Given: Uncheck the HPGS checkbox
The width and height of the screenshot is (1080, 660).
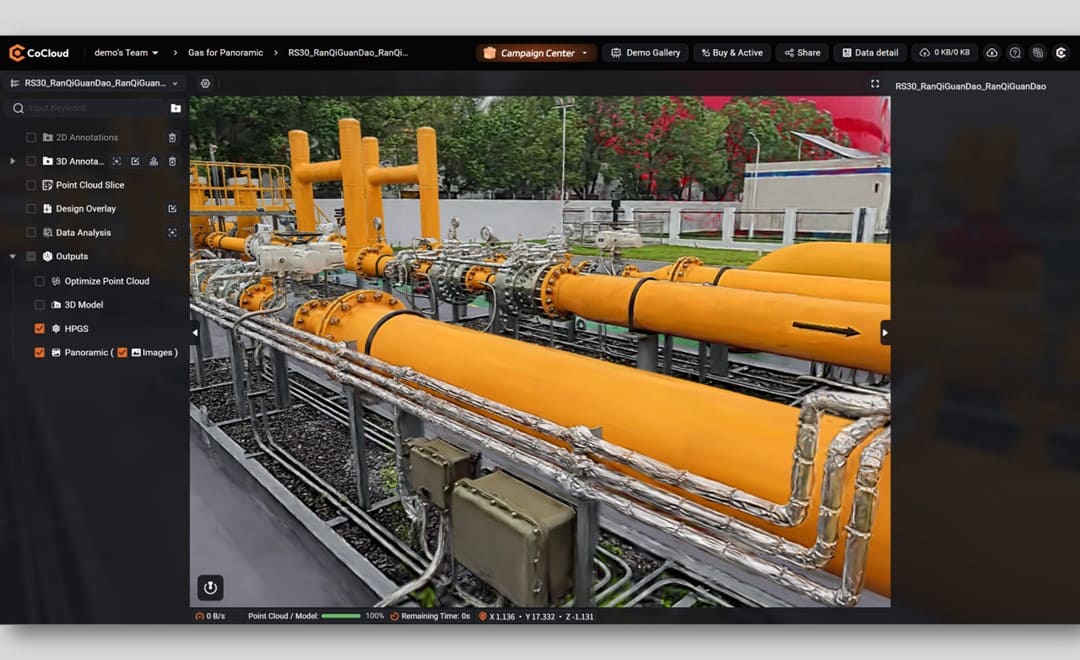Looking at the screenshot, I should click(39, 329).
